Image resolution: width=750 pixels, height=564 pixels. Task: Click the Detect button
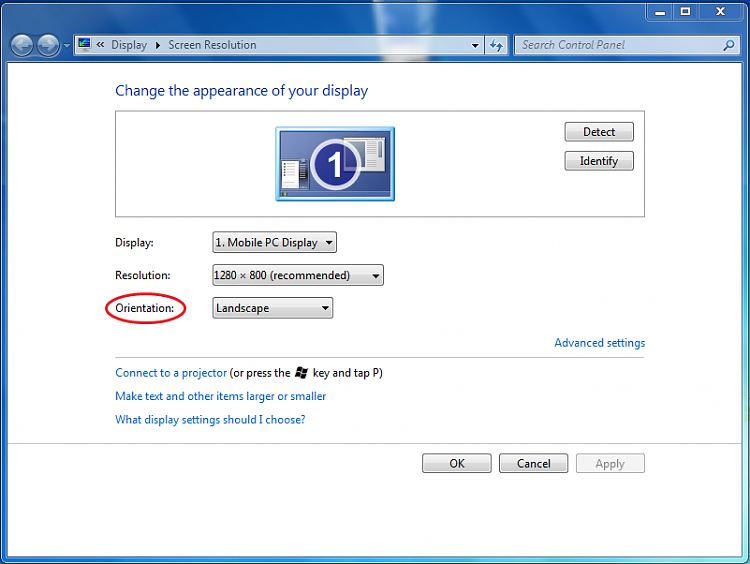(x=599, y=132)
